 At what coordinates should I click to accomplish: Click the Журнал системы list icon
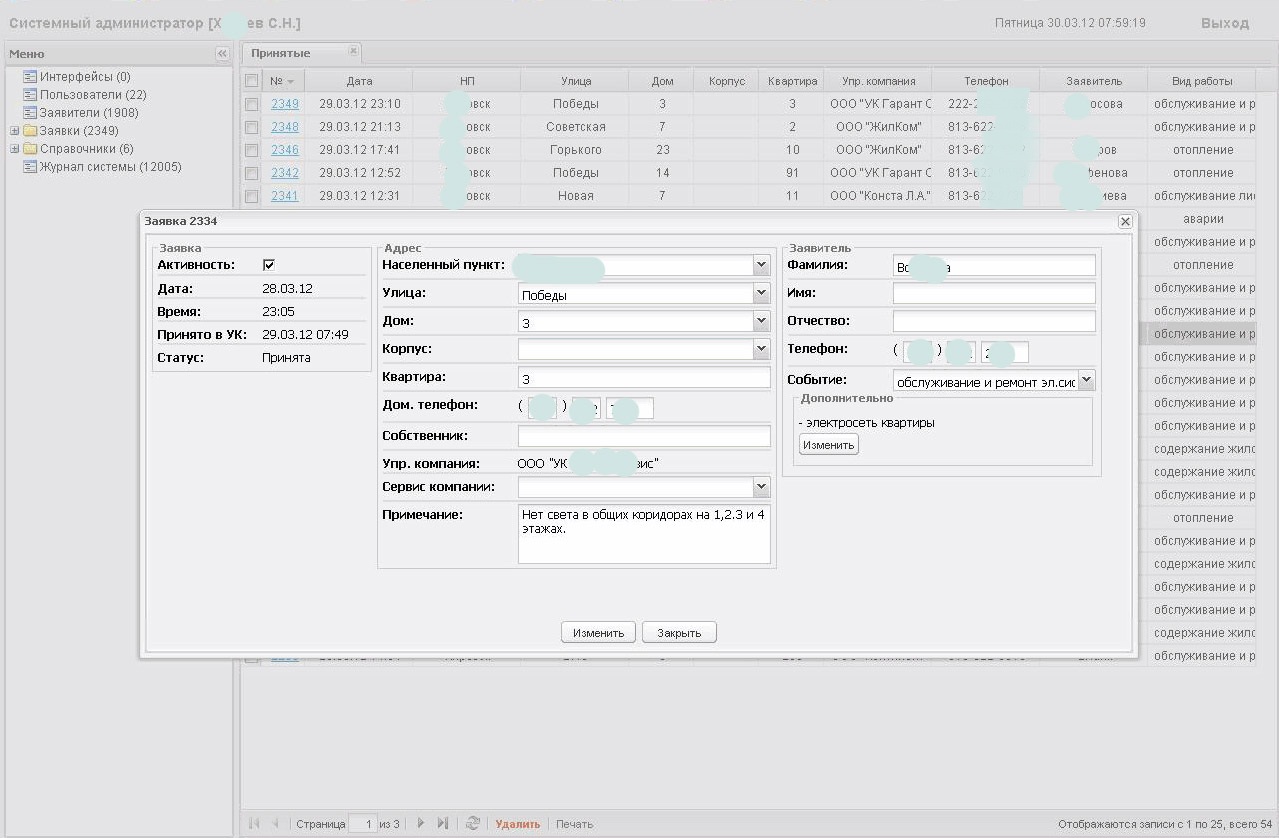30,167
